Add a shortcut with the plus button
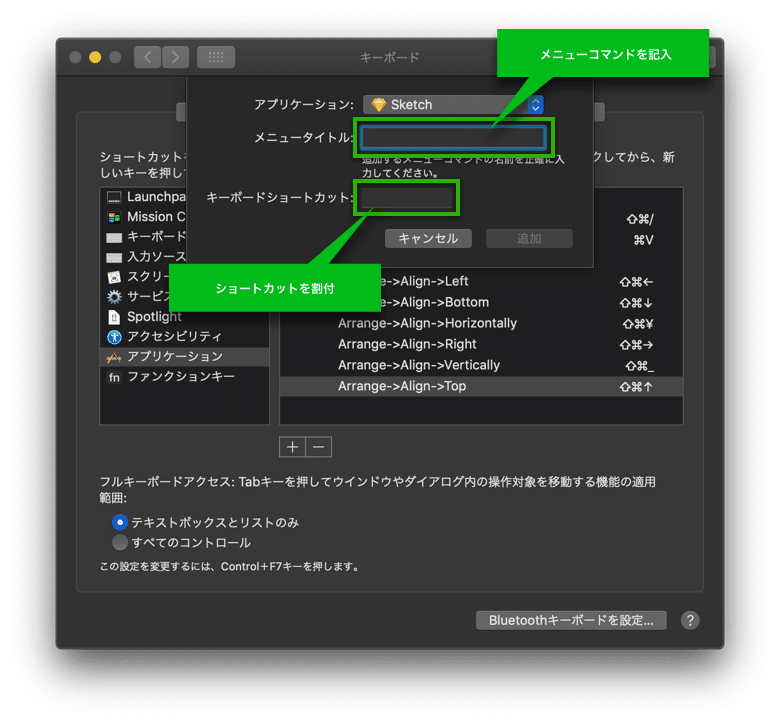This screenshot has height=723, width=780. tap(292, 447)
